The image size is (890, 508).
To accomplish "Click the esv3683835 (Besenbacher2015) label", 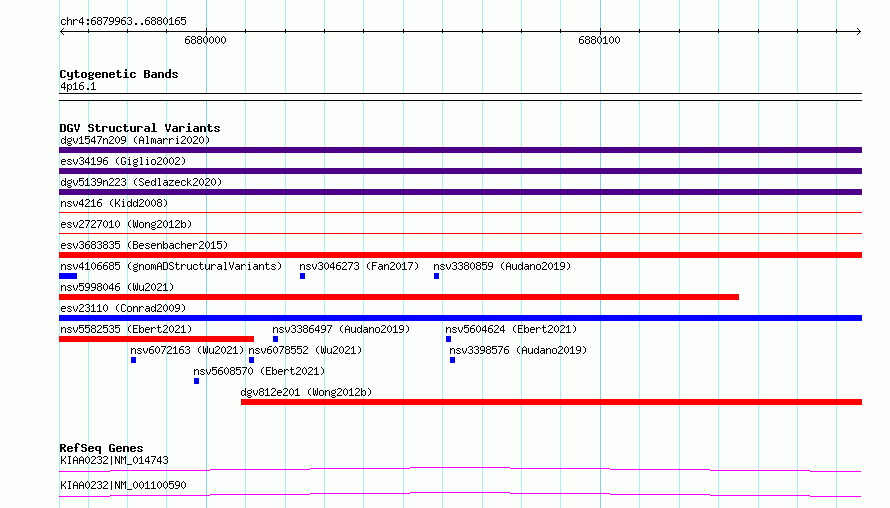I will [144, 245].
